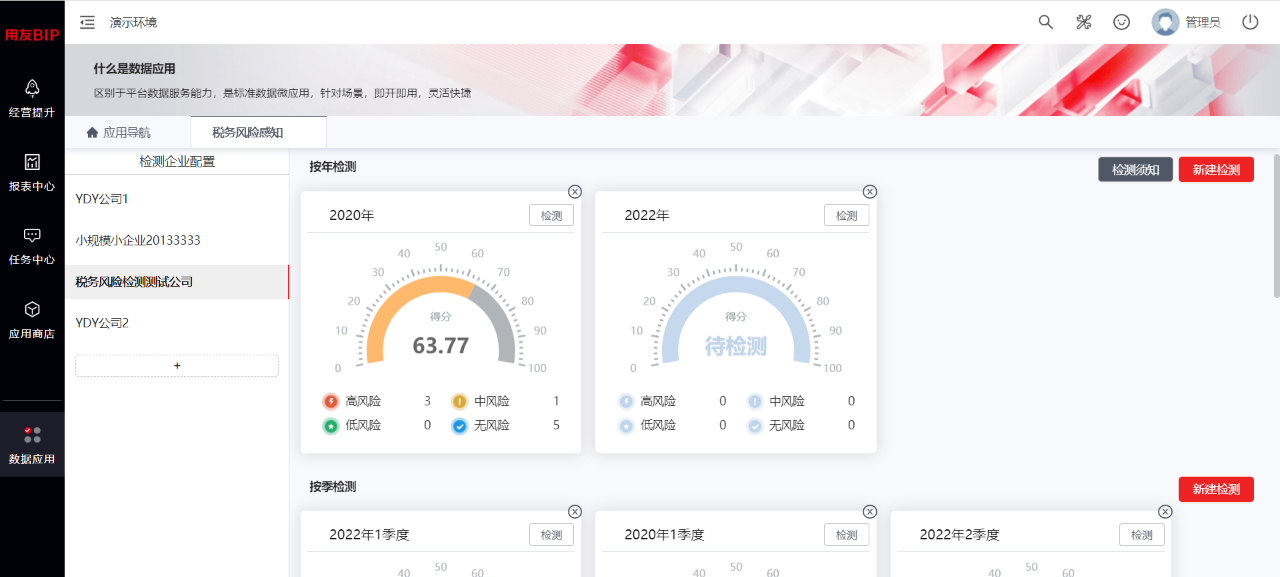Click the red high-risk icon in 2020年 card
This screenshot has width=1280, height=577.
331,401
